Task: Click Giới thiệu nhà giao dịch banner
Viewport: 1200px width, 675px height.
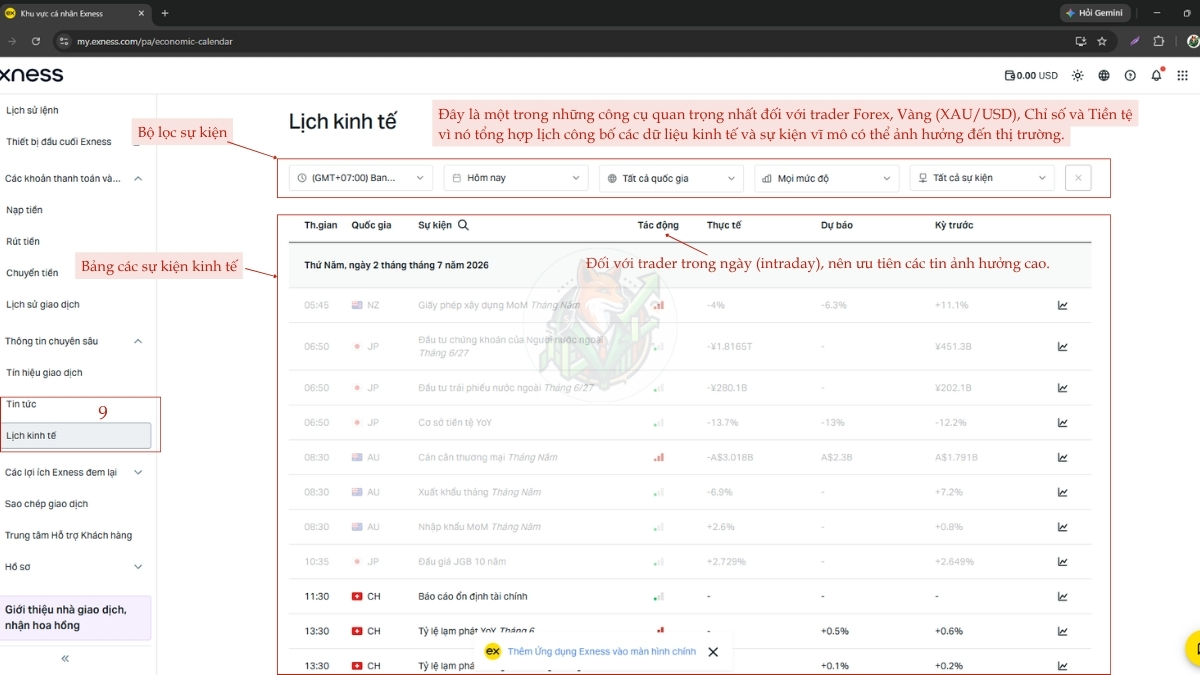Action: pyautogui.click(x=76, y=617)
